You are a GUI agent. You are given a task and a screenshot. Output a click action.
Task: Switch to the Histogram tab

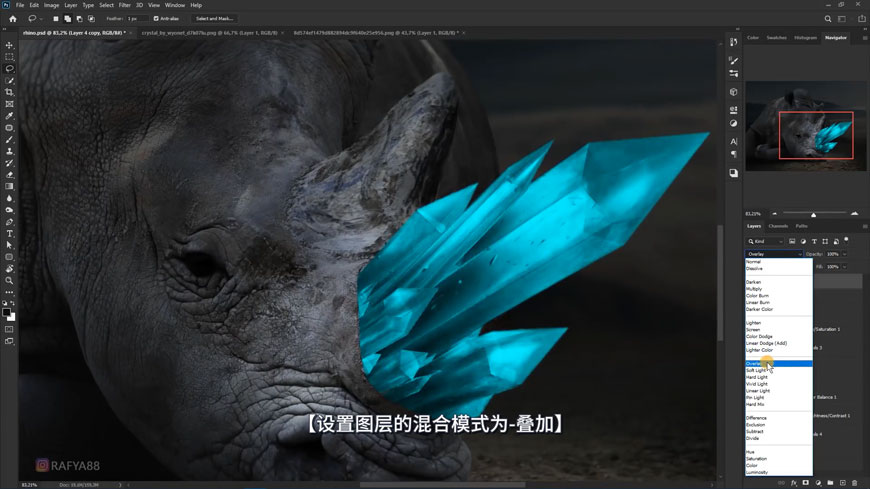(x=805, y=38)
